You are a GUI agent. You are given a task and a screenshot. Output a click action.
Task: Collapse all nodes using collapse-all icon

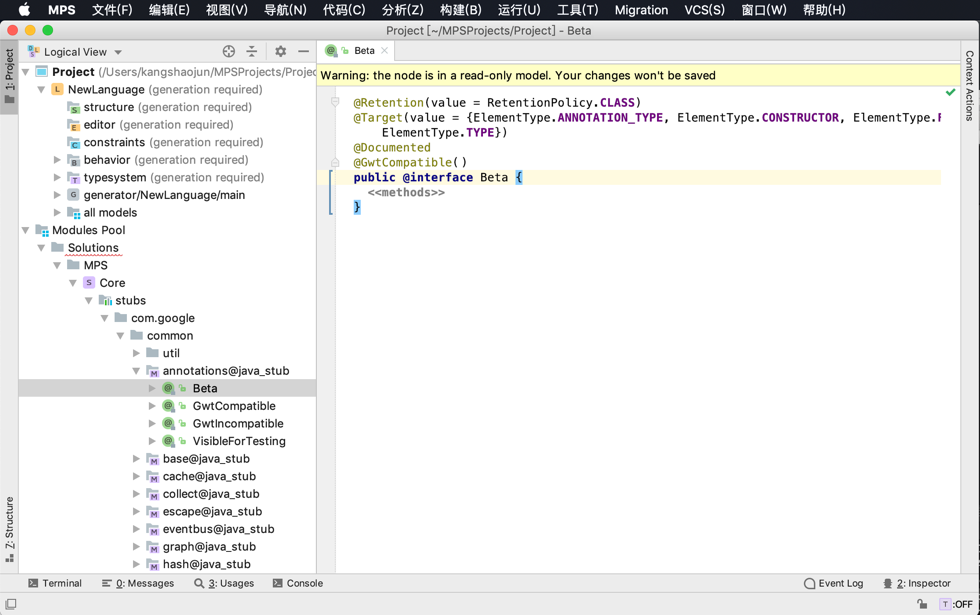252,51
